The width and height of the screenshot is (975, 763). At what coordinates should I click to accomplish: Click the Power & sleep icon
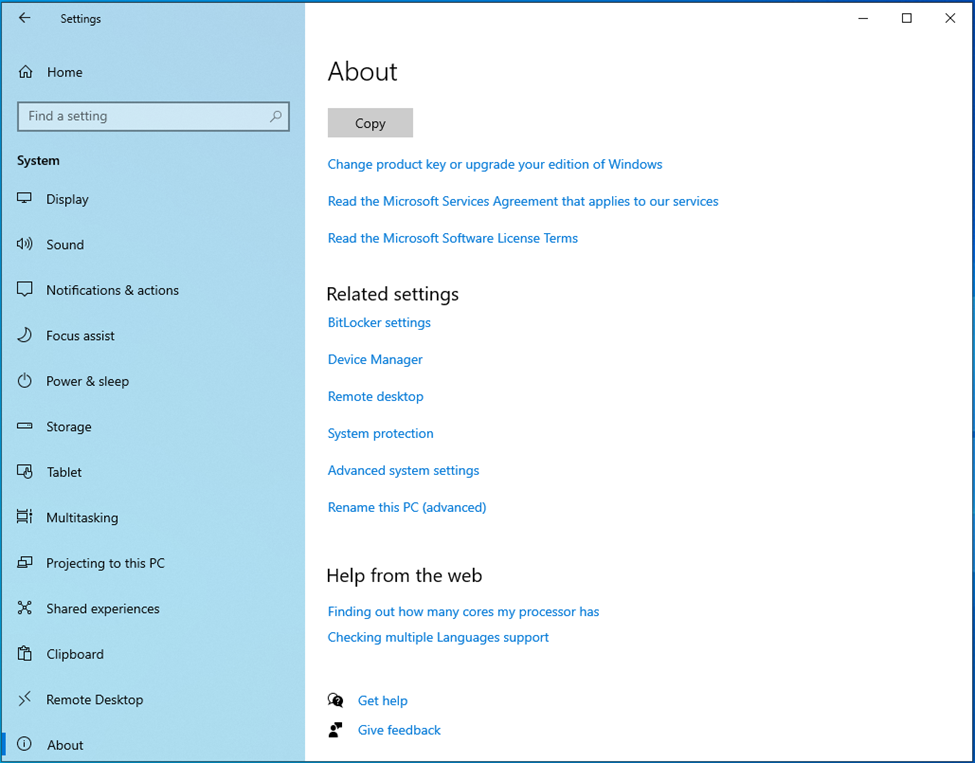[24, 381]
